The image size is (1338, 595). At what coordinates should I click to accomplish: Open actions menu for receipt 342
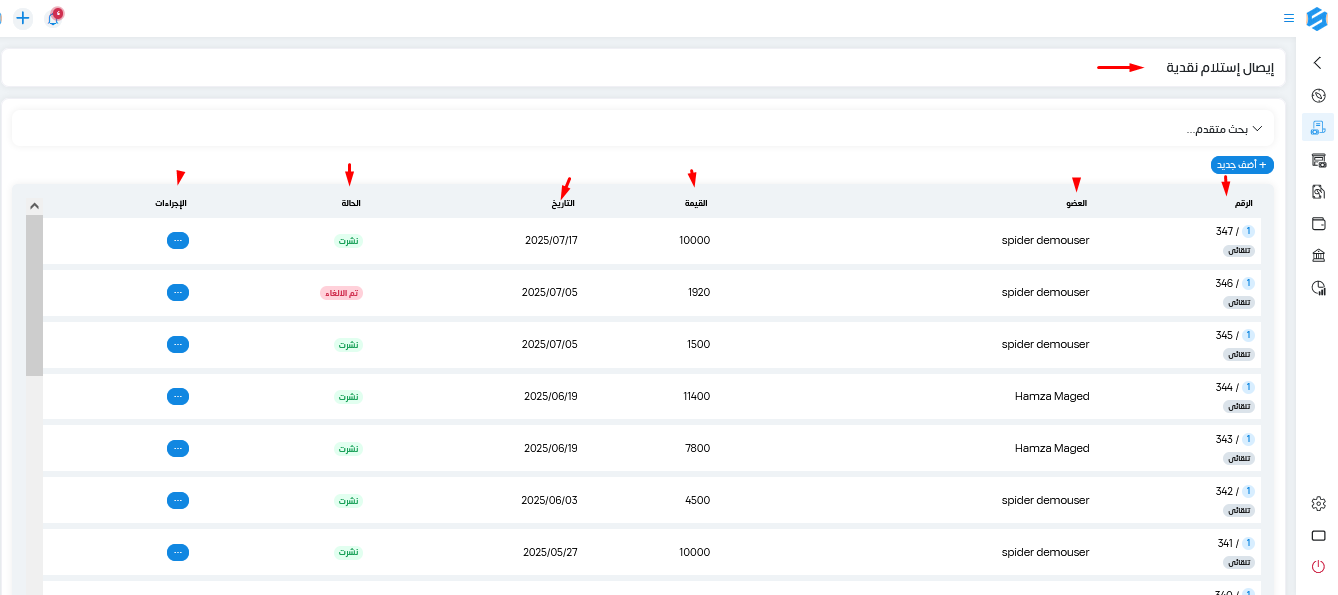tap(178, 500)
